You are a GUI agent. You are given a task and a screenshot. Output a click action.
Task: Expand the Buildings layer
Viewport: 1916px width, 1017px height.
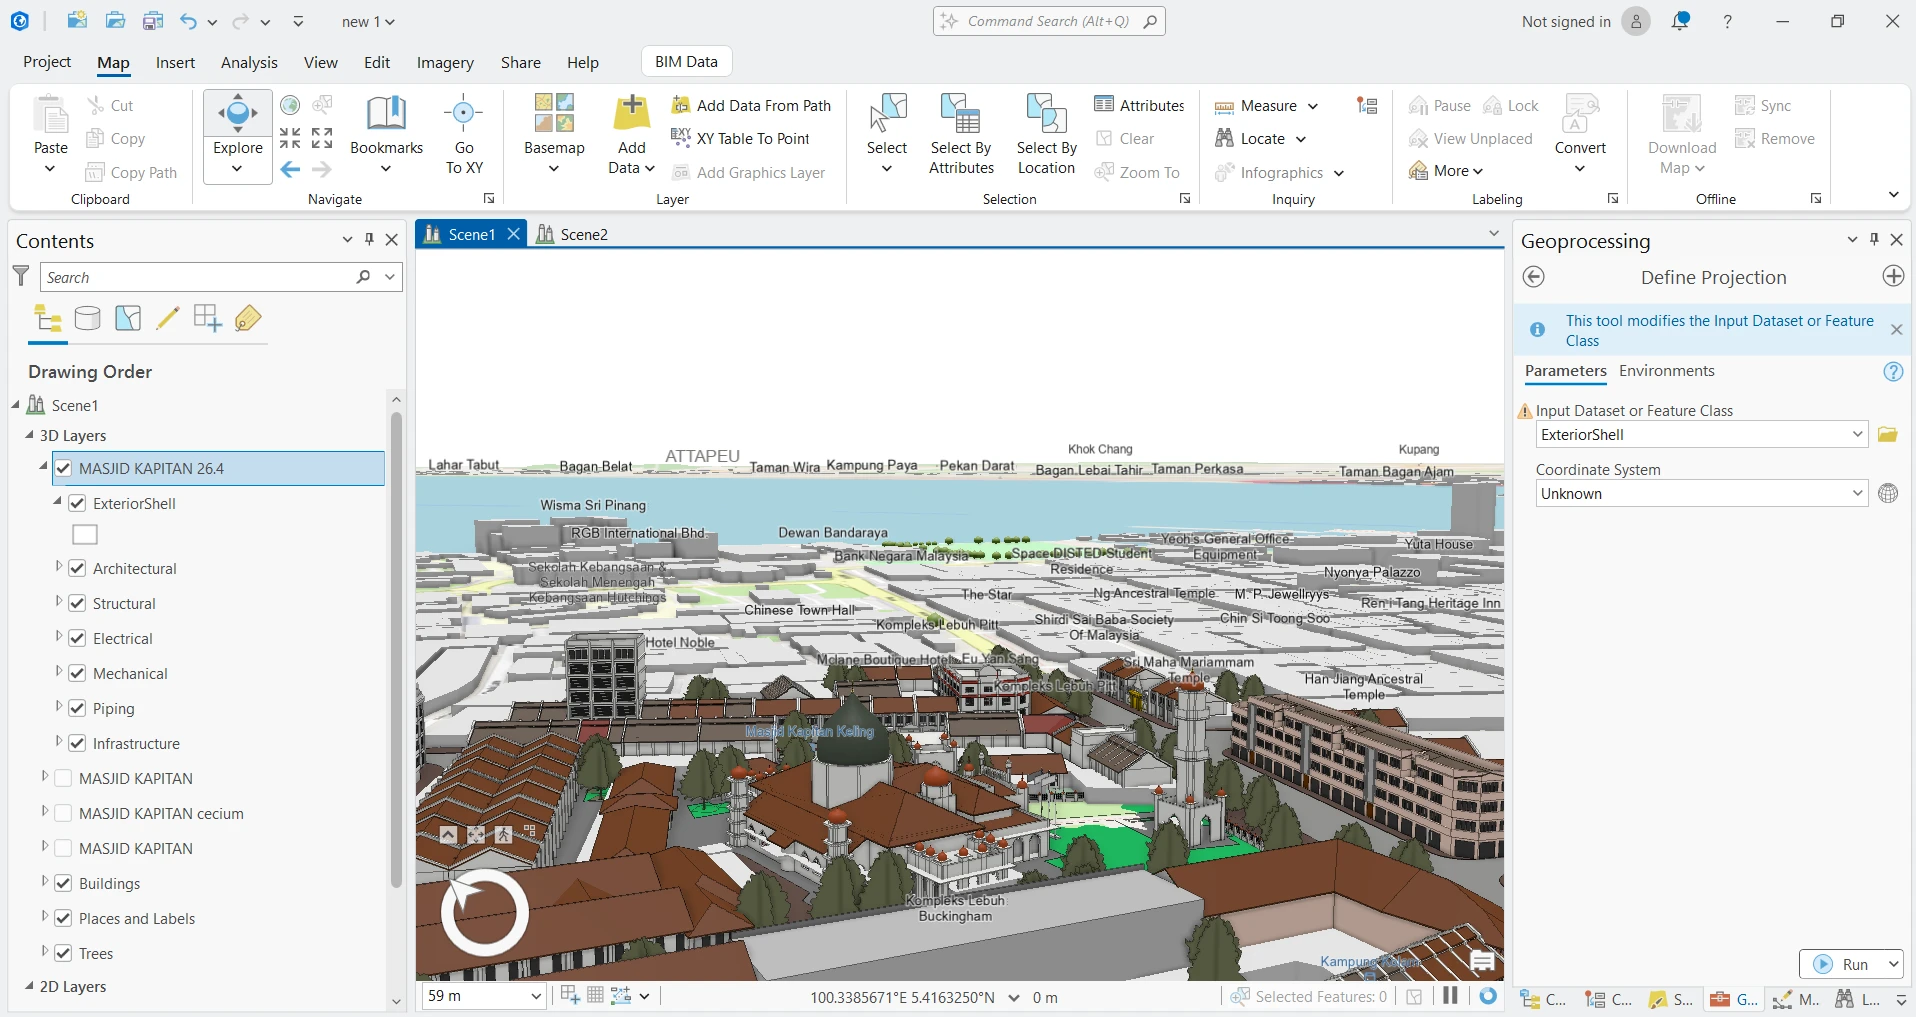(44, 882)
